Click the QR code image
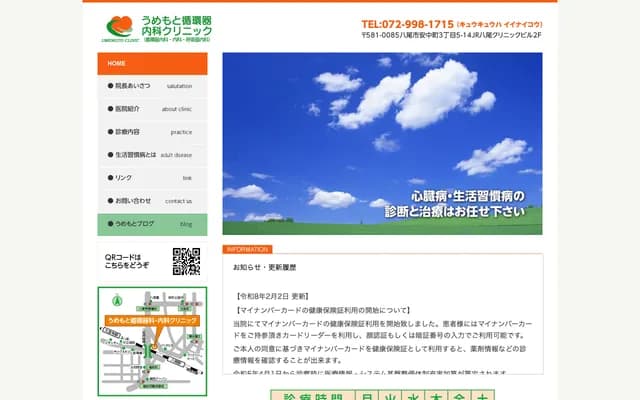 186,262
